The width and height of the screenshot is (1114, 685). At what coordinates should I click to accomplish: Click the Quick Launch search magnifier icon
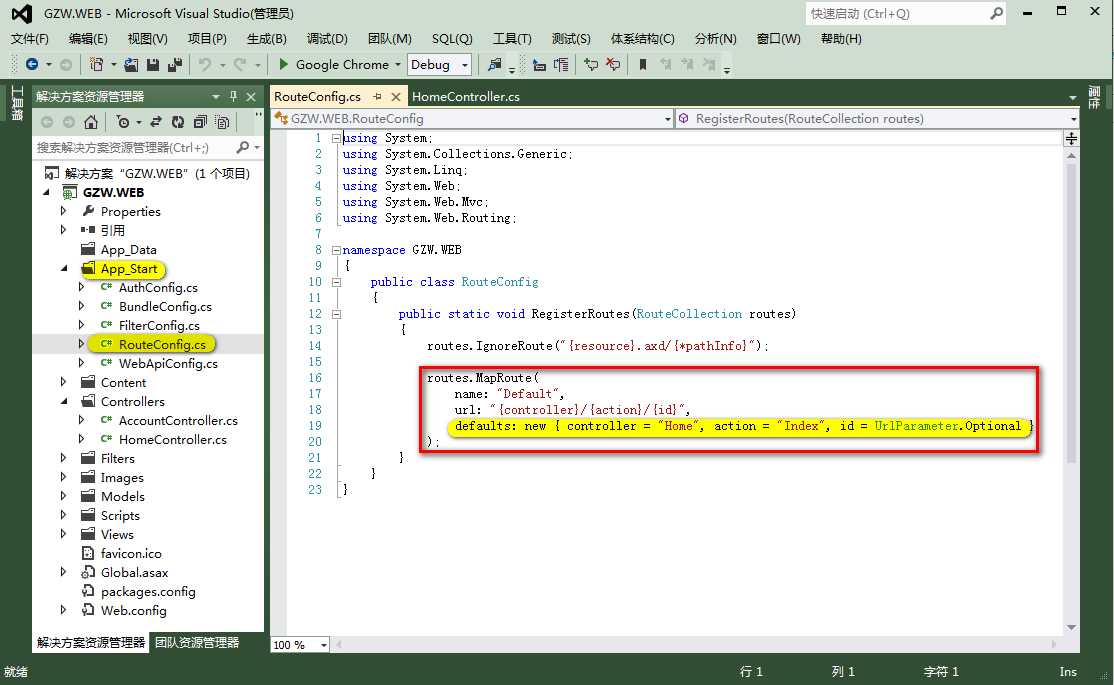pyautogui.click(x=996, y=13)
